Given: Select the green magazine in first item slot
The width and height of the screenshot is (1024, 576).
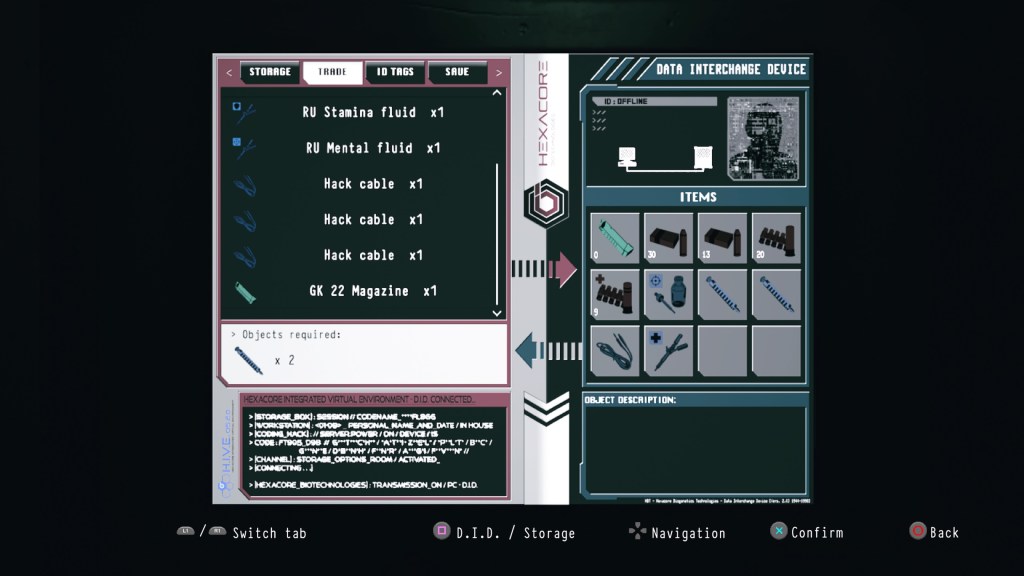Looking at the screenshot, I should [615, 238].
